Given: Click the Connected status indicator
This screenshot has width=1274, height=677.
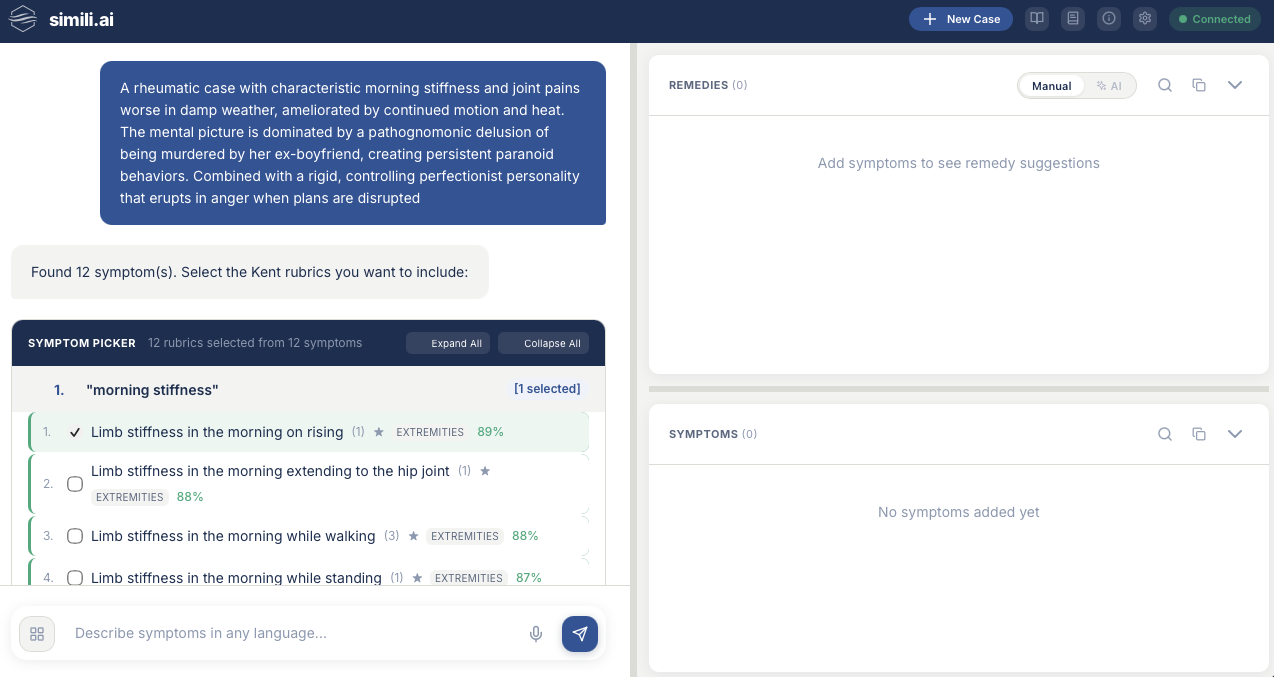Looking at the screenshot, I should (1214, 18).
